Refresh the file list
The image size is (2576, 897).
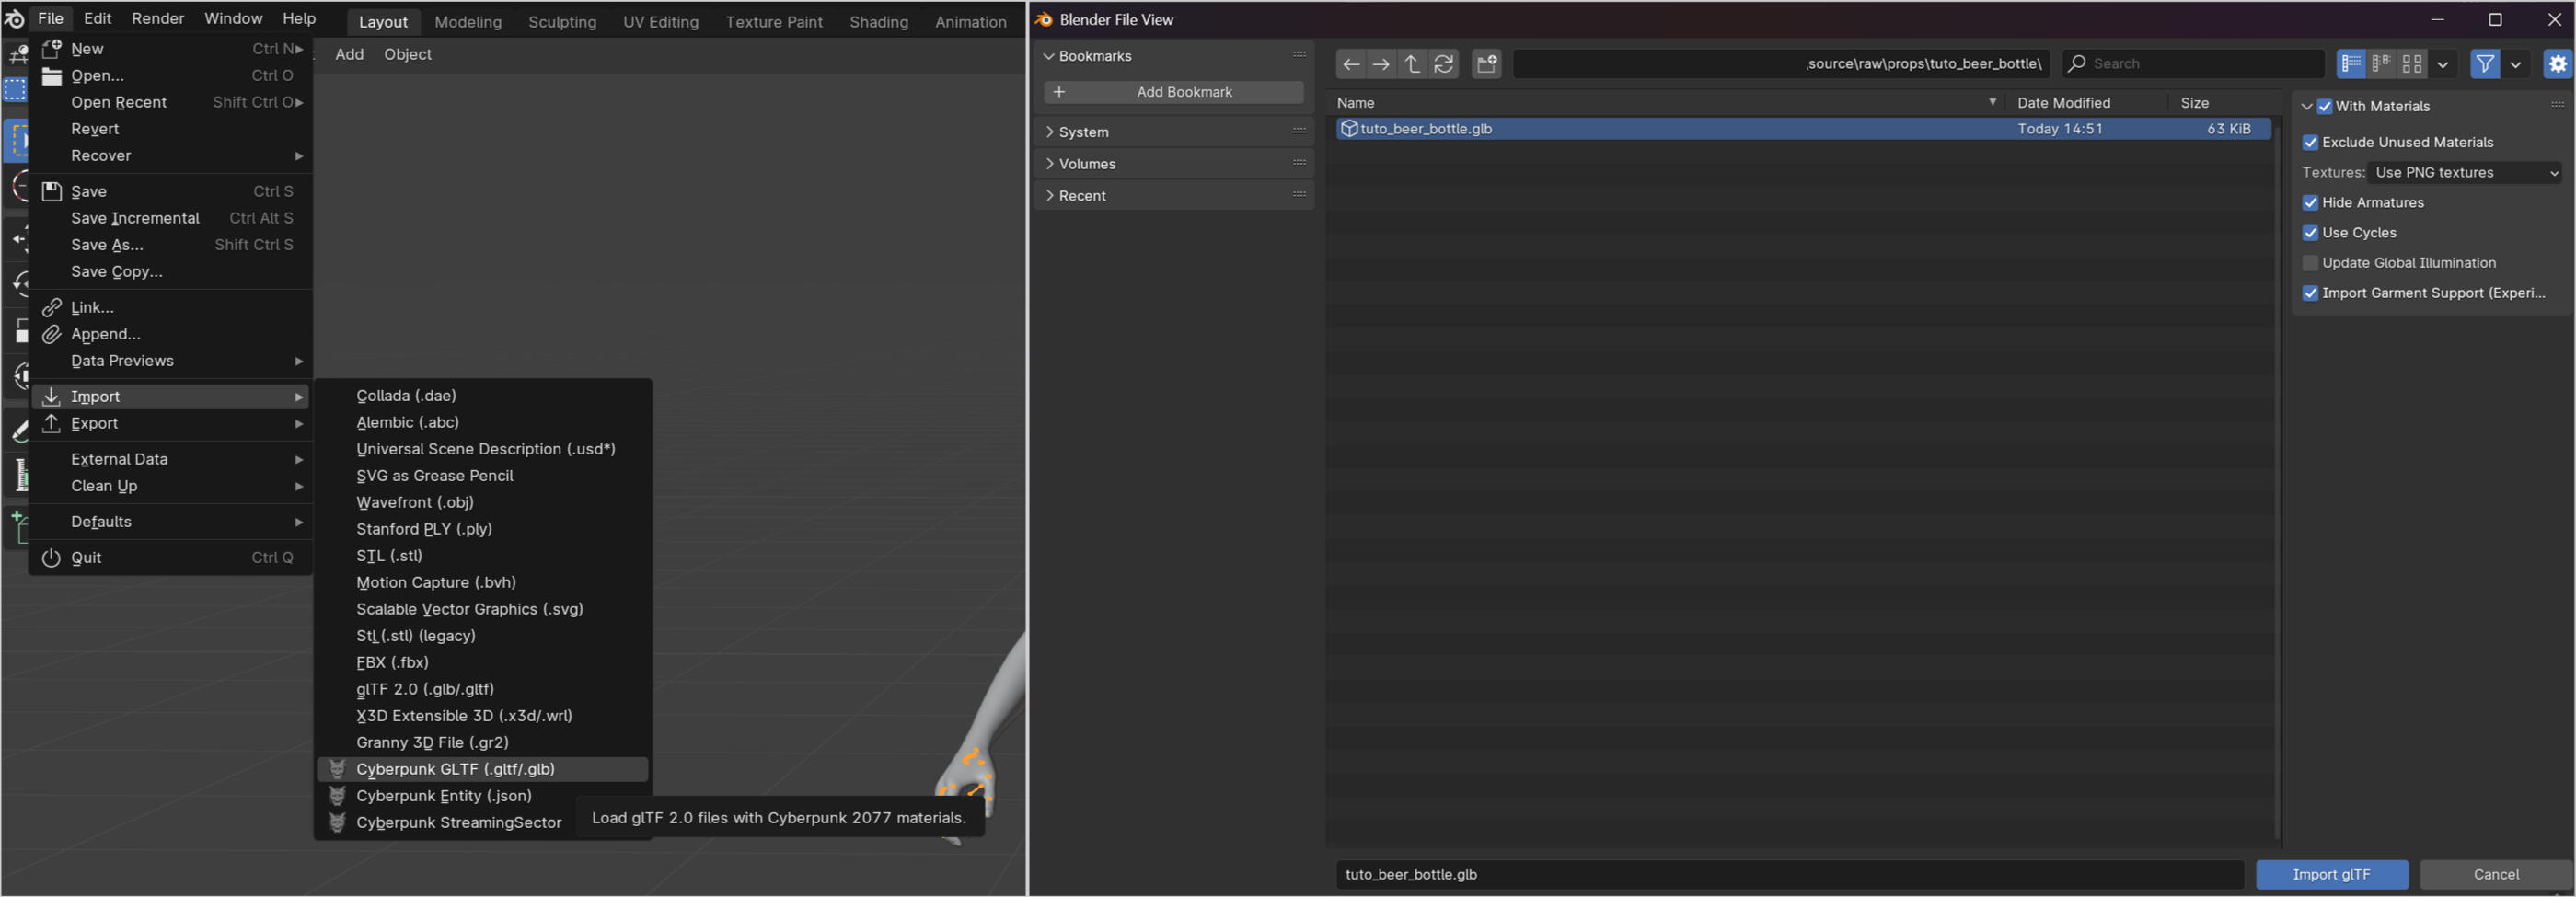[x=1443, y=64]
